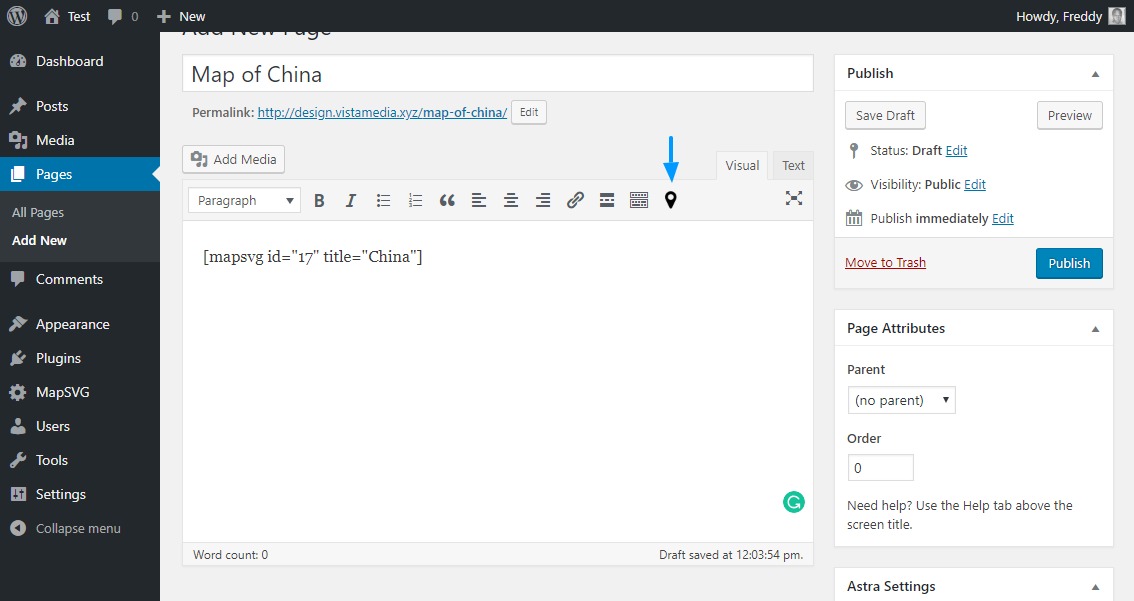Collapse the Page Attributes panel
The width and height of the screenshot is (1134, 601).
1095,329
